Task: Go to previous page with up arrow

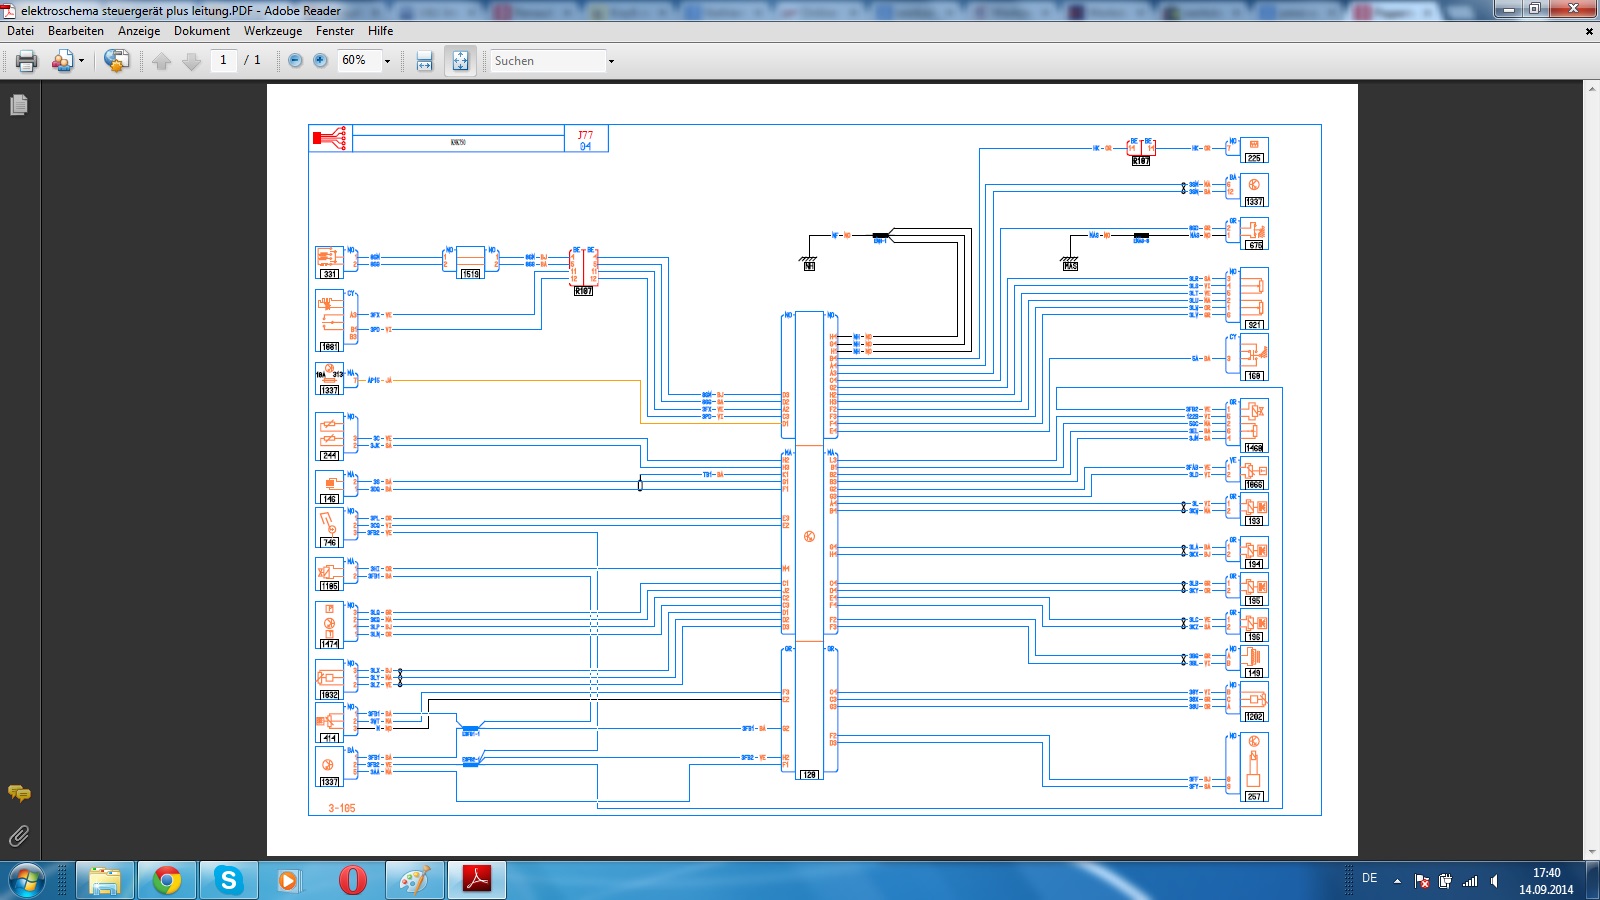Action: [x=162, y=61]
